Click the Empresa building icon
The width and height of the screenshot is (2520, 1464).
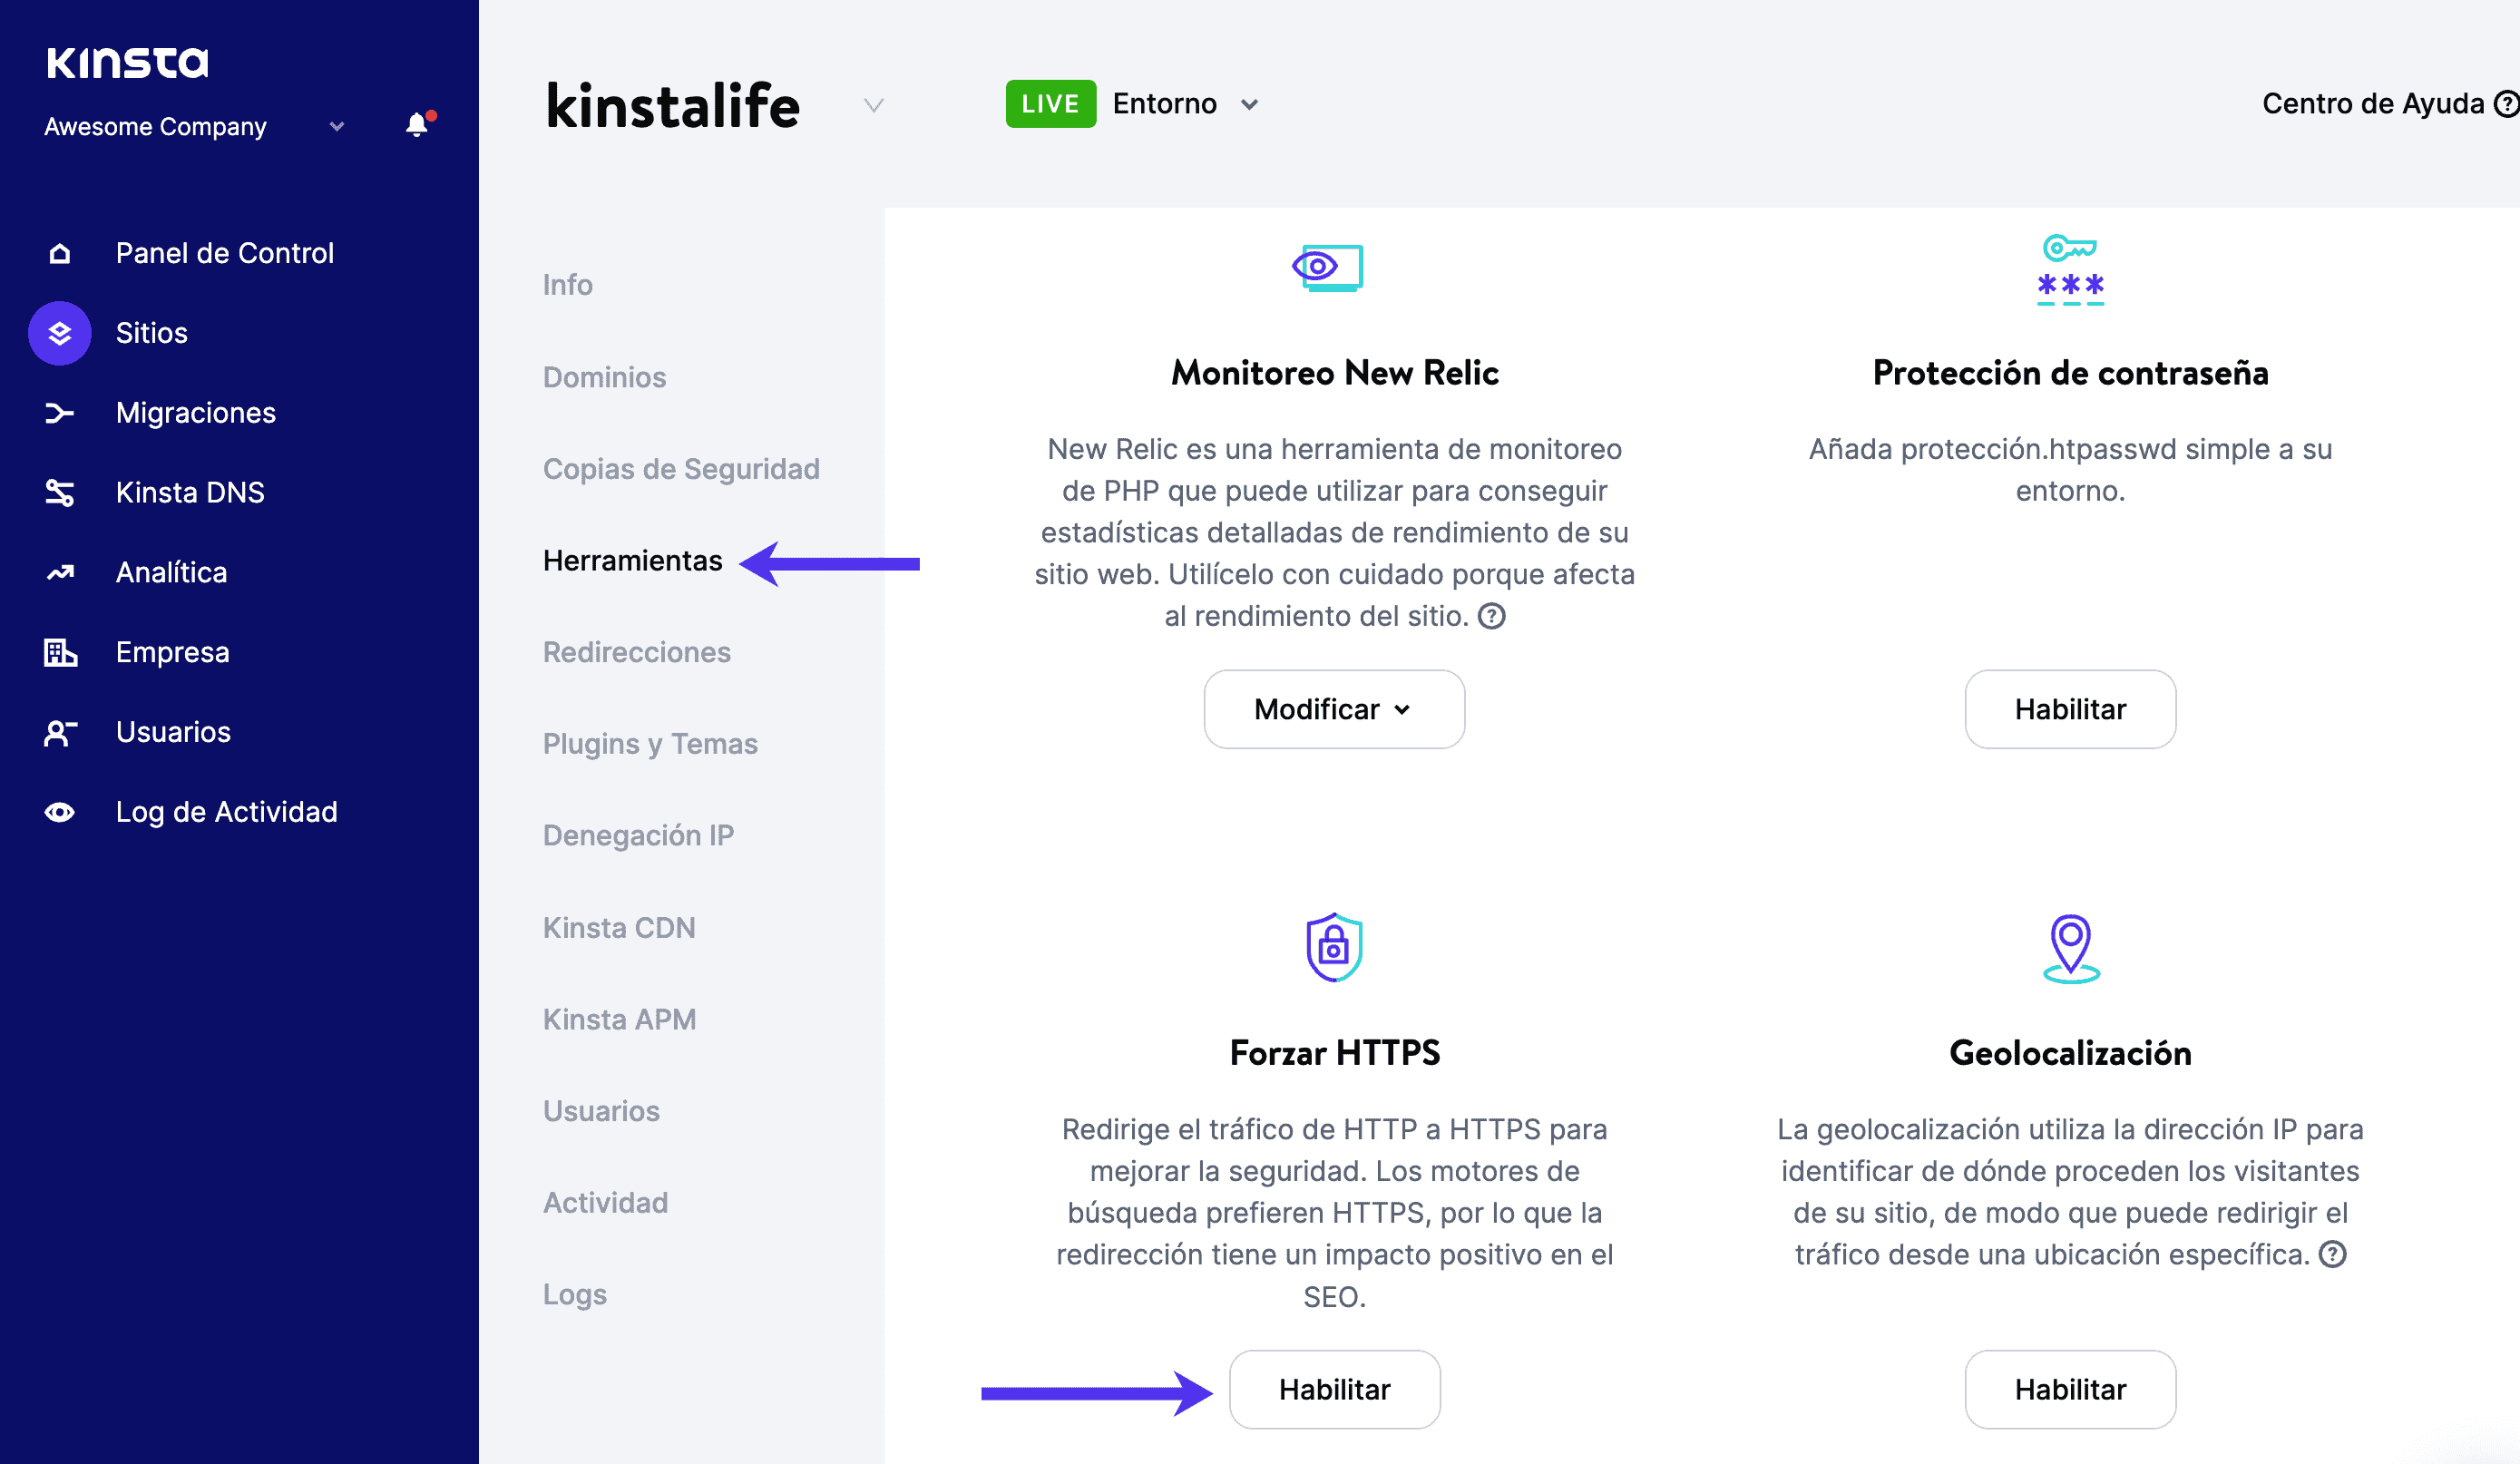(60, 652)
